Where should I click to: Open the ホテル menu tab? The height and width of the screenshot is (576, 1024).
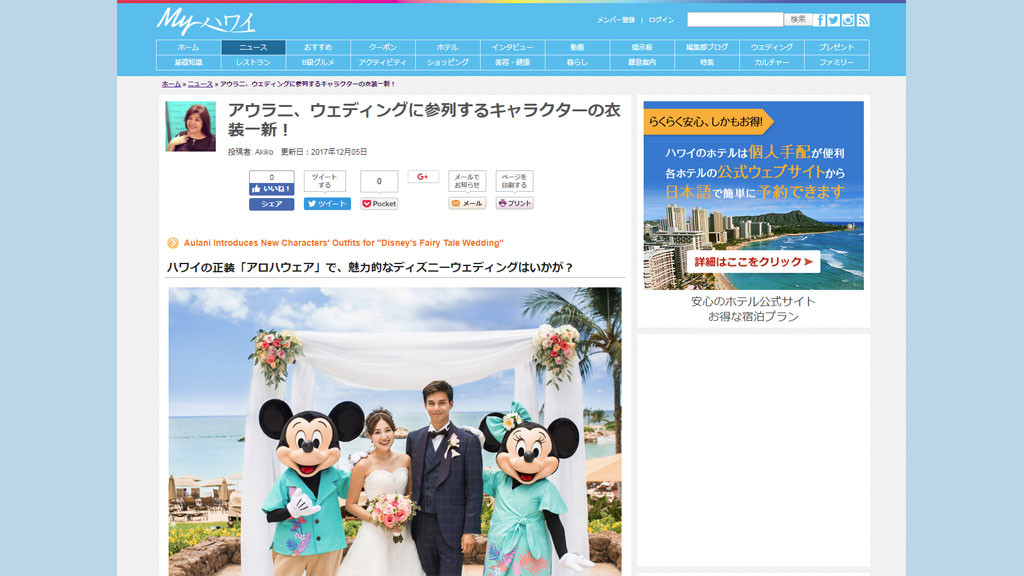[x=447, y=47]
